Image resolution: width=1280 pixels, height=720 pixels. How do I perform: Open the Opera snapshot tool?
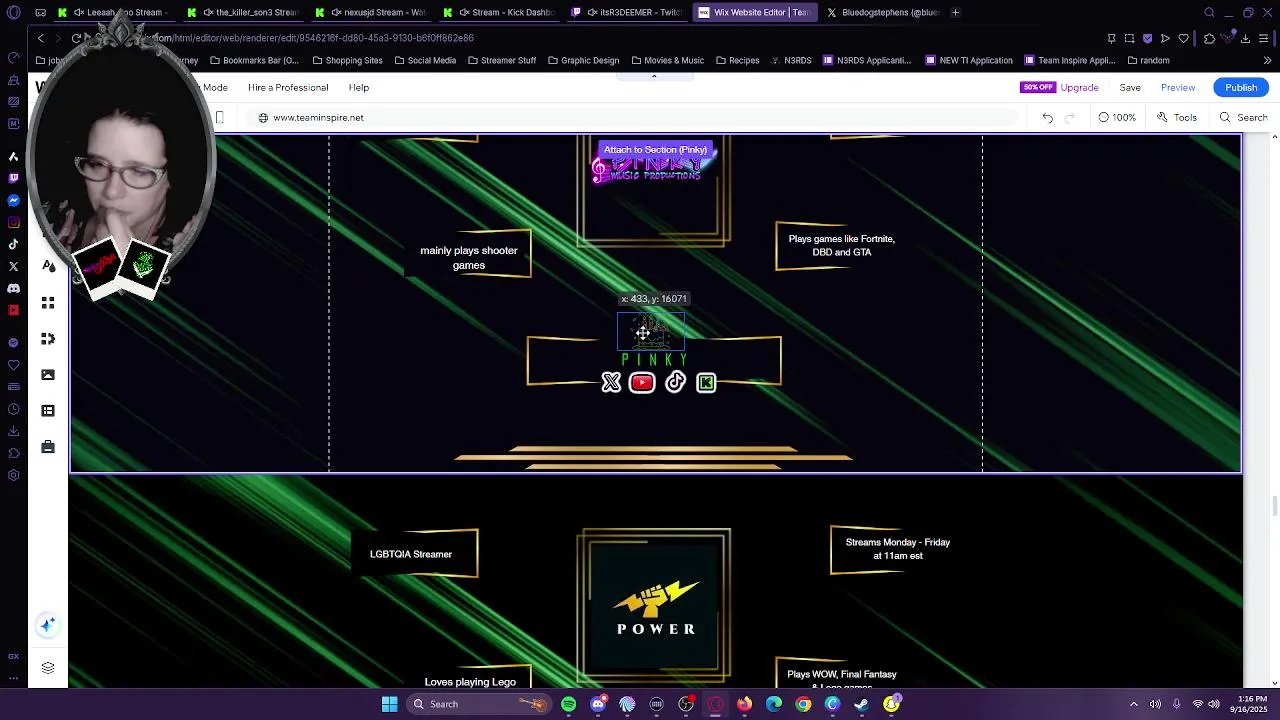1129,38
